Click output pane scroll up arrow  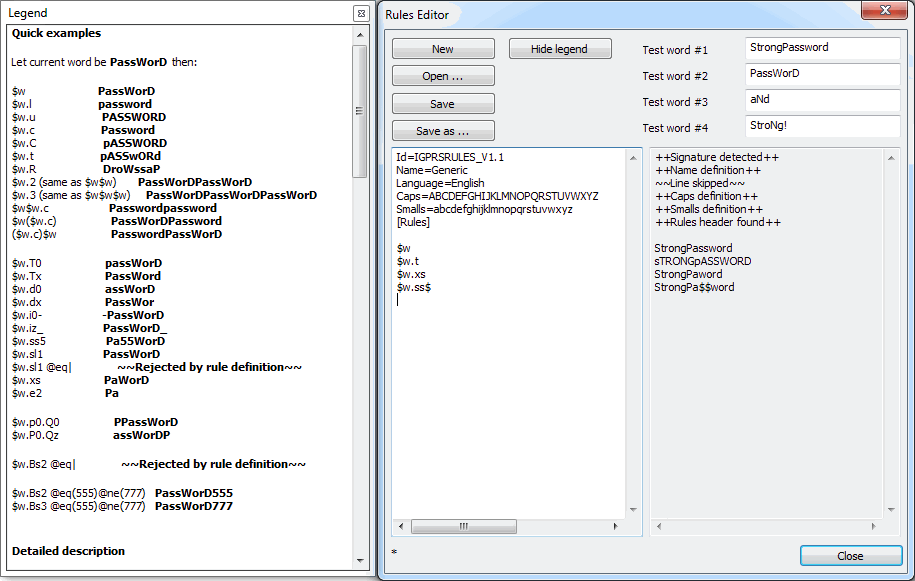891,158
